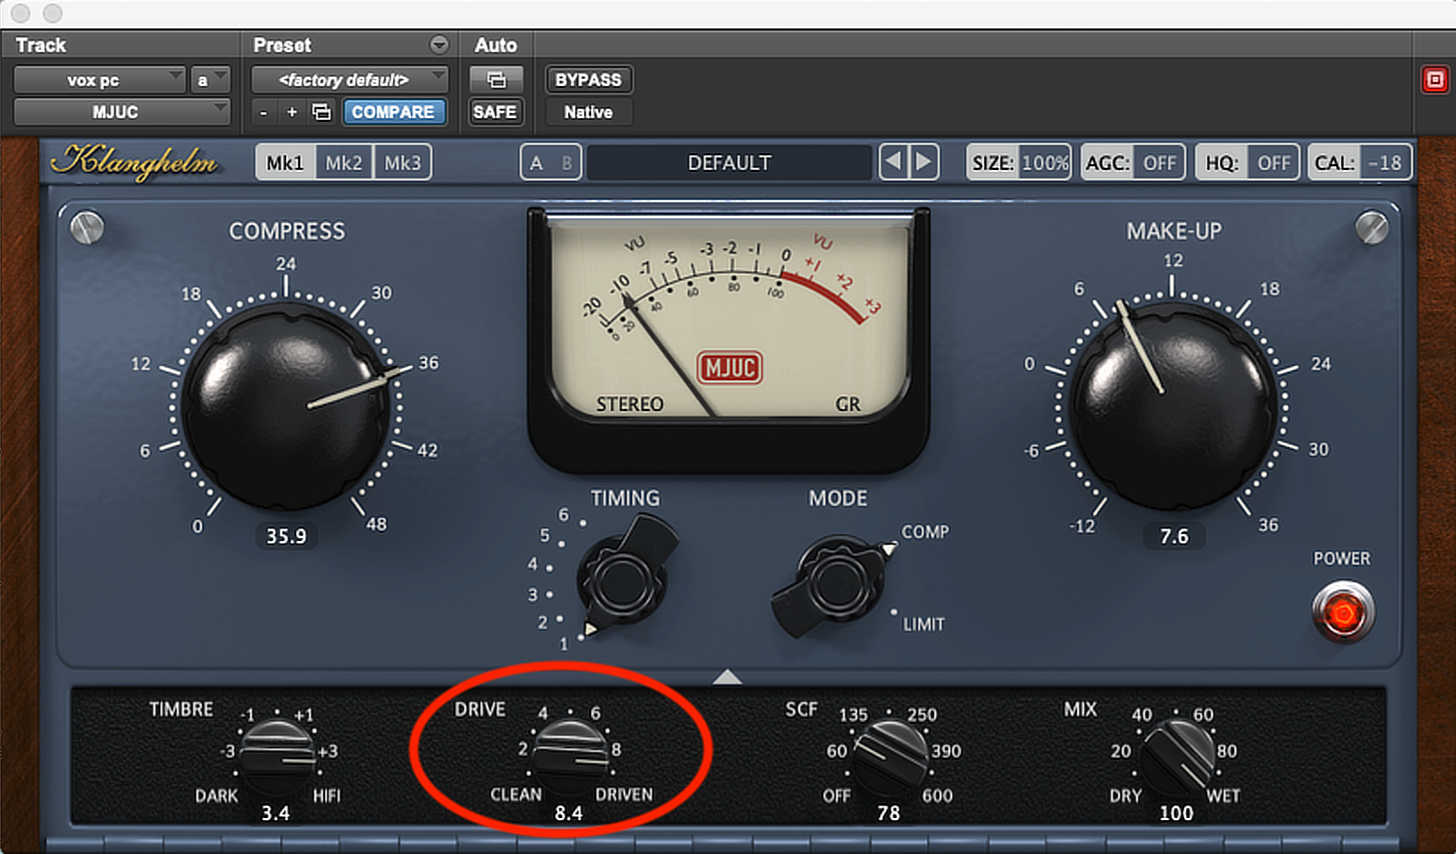Screen dimensions: 1456x854
Task: Click the SCF sidechain filter knob
Action: click(890, 756)
